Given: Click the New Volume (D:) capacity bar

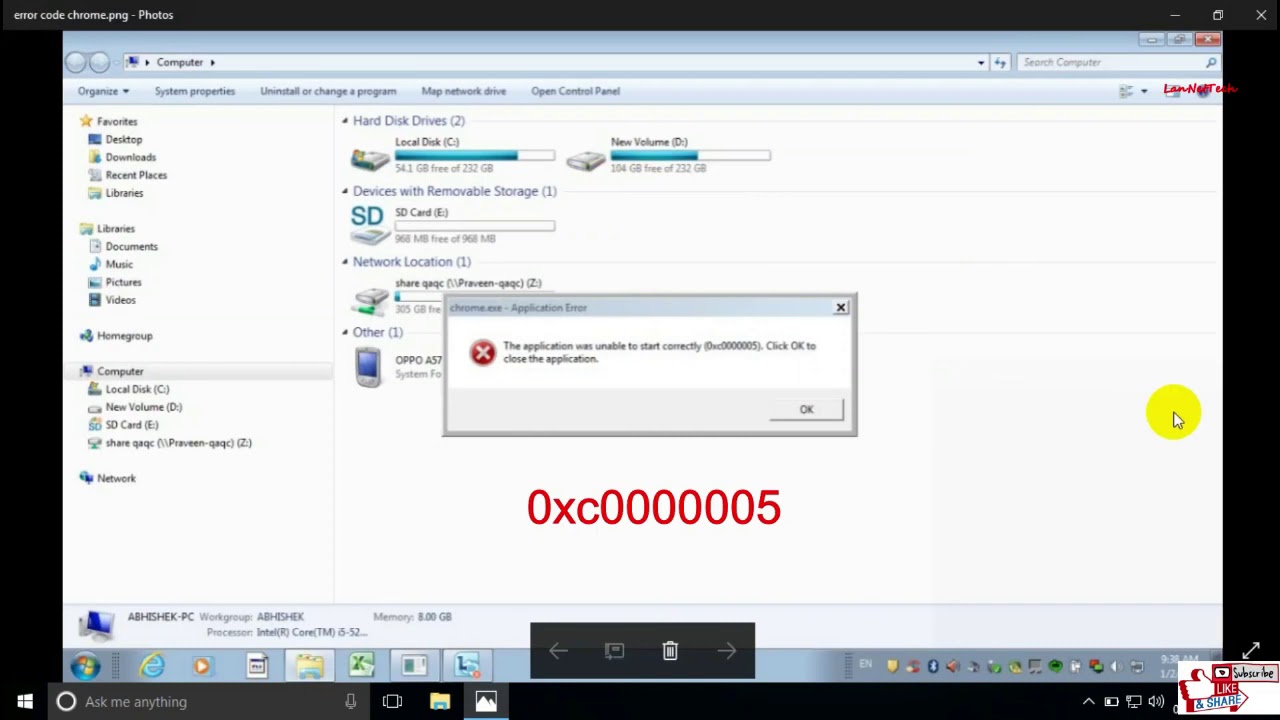Looking at the screenshot, I should coord(691,155).
